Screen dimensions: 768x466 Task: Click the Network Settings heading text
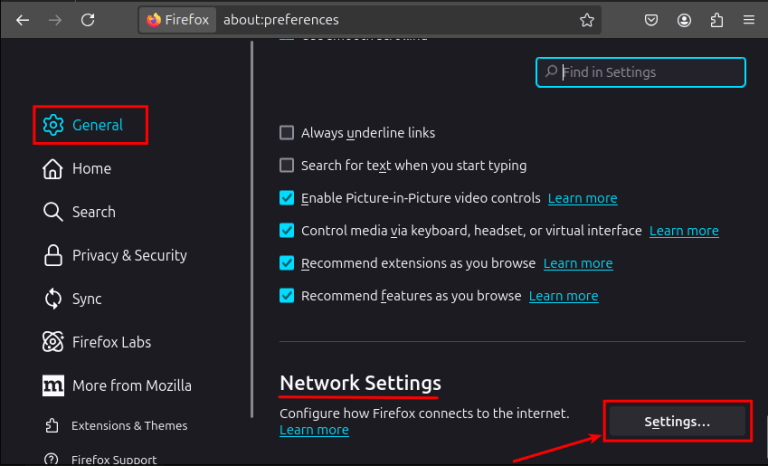tap(360, 383)
